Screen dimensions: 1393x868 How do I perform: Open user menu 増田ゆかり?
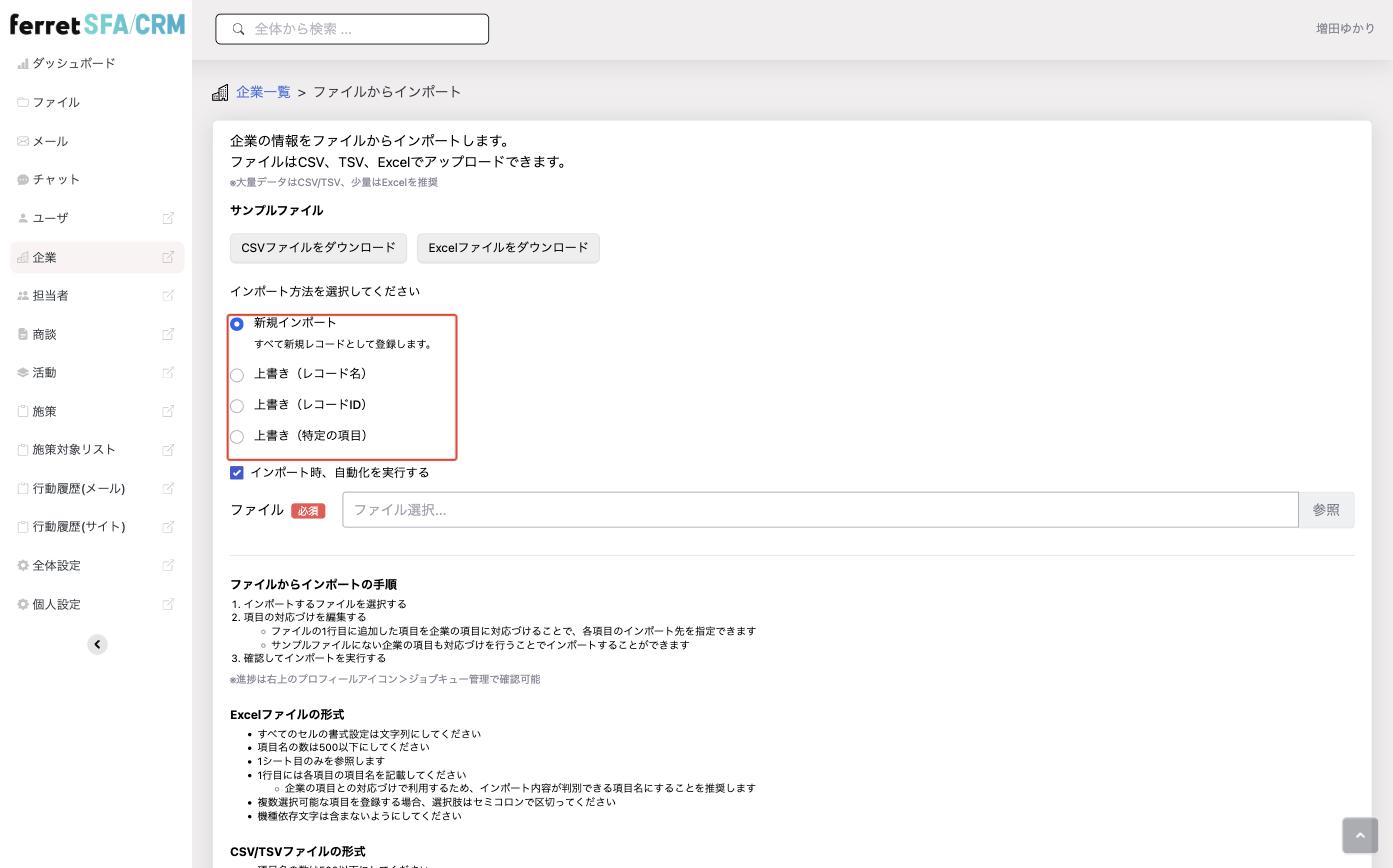point(1345,29)
